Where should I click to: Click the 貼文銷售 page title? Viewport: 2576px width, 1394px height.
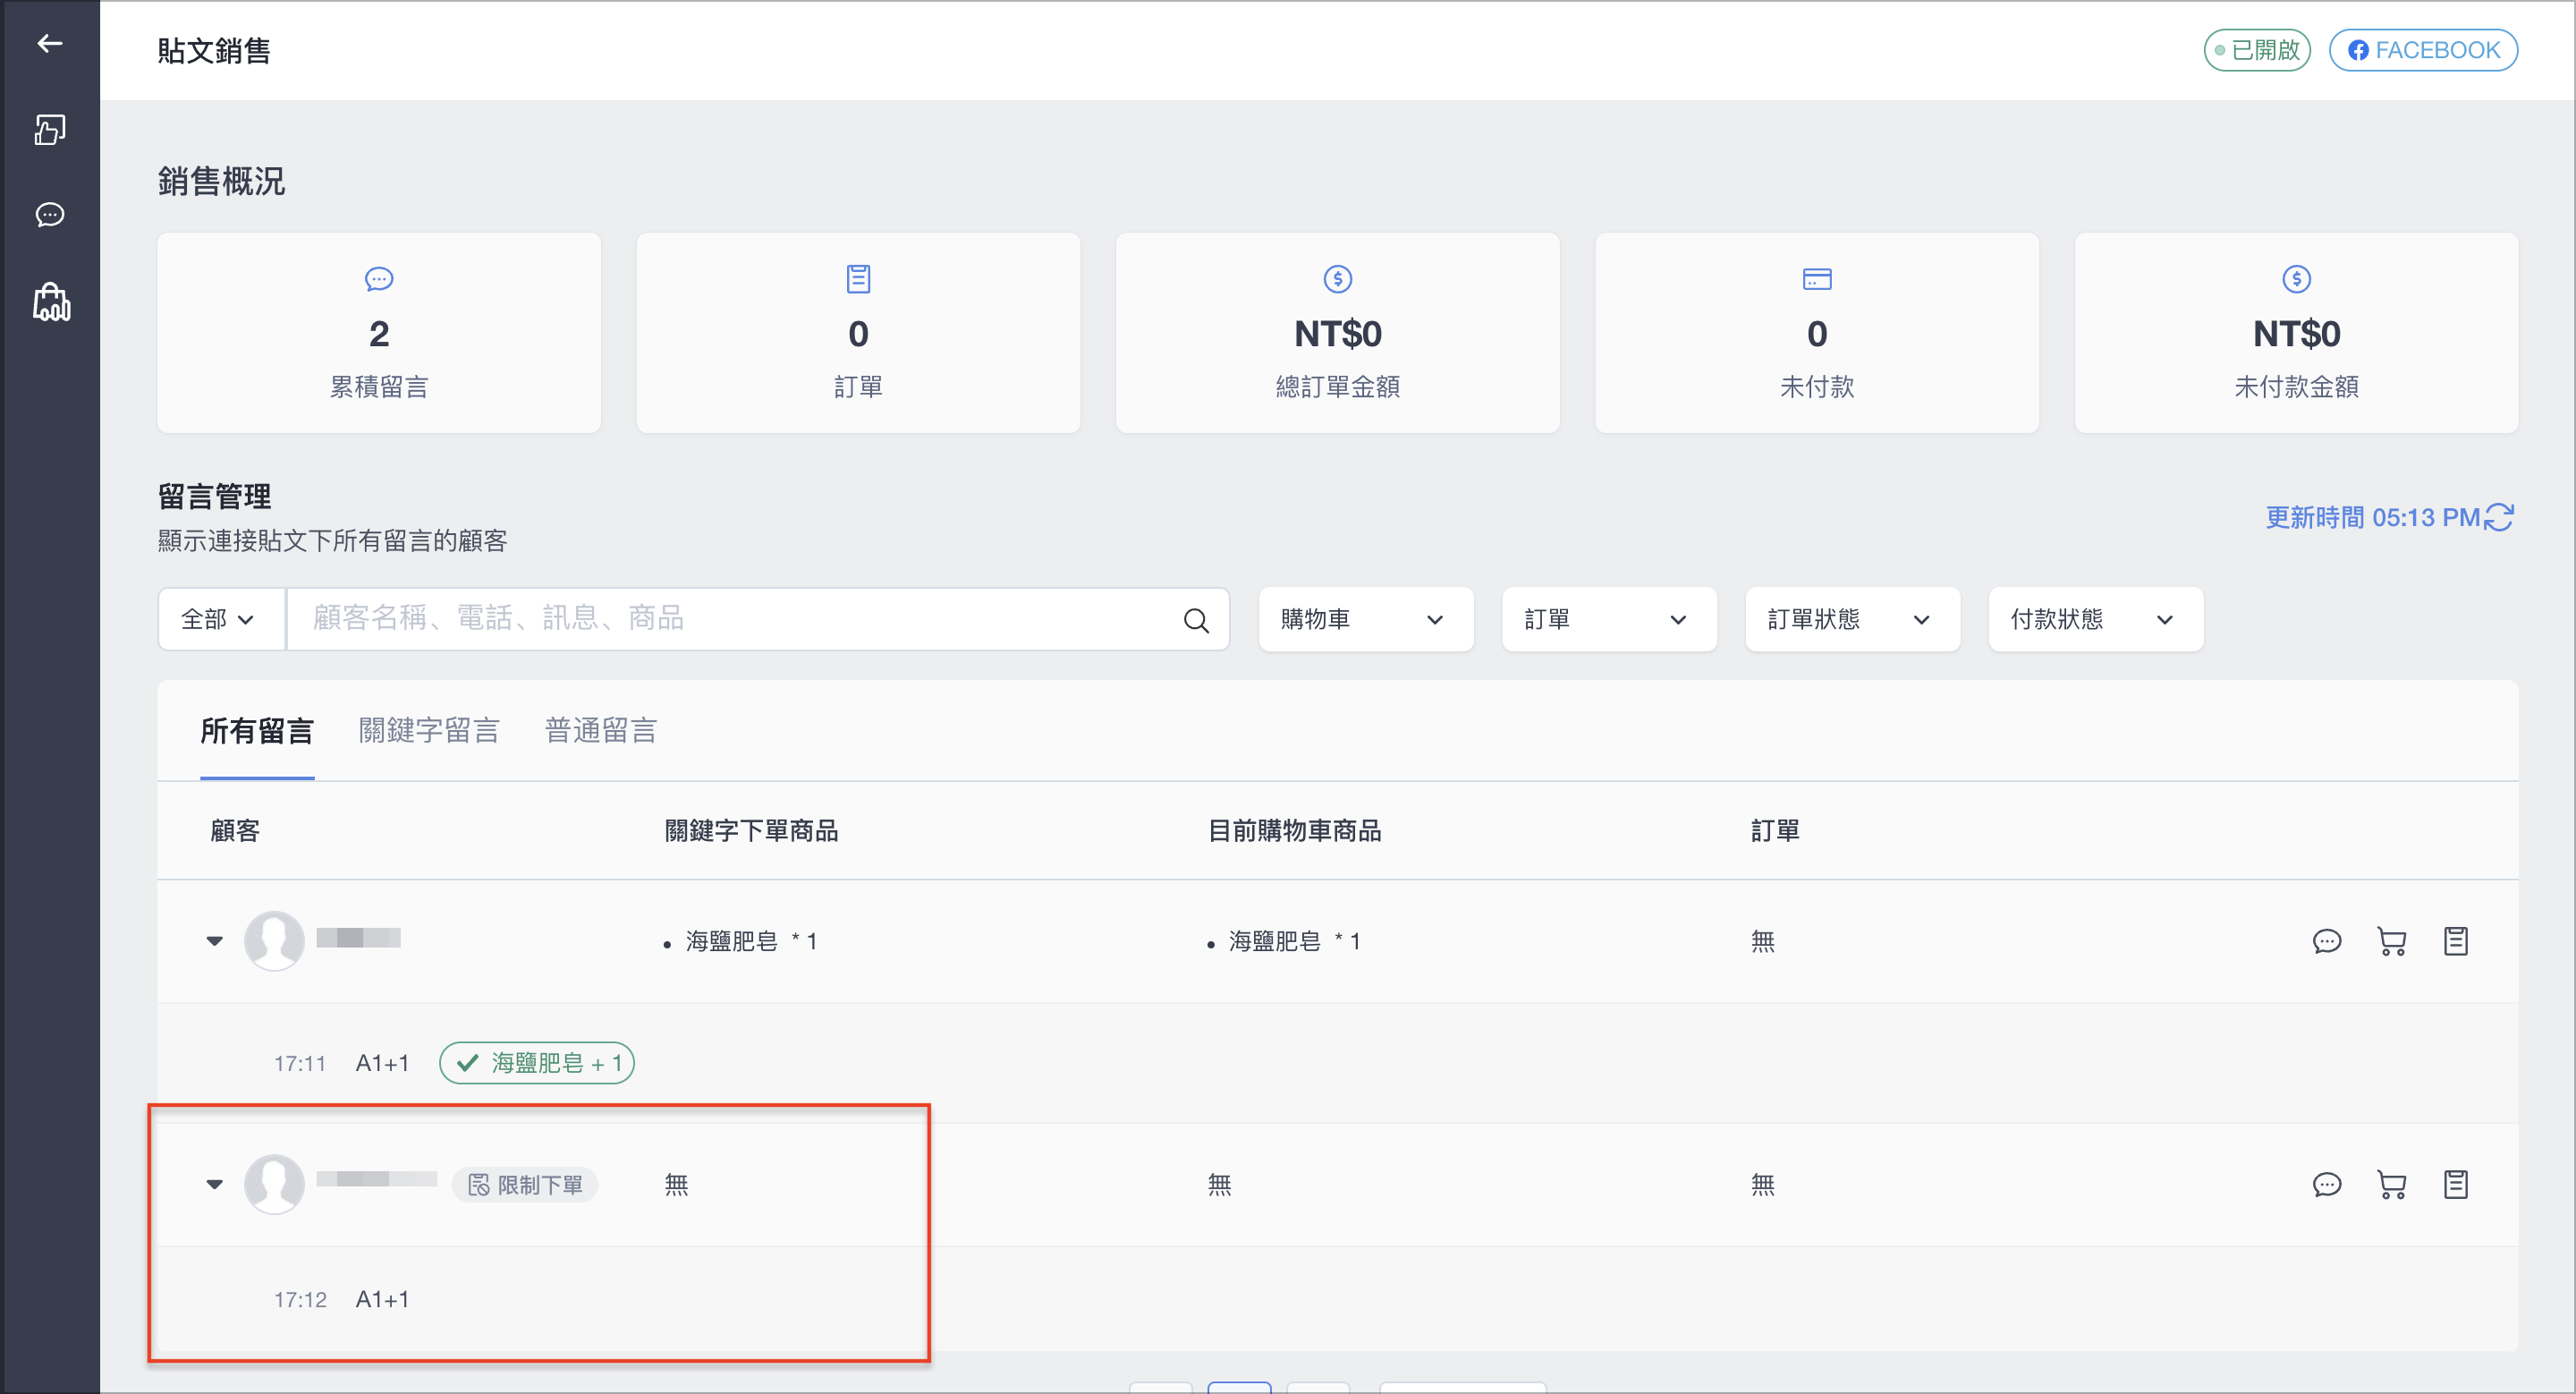(214, 50)
